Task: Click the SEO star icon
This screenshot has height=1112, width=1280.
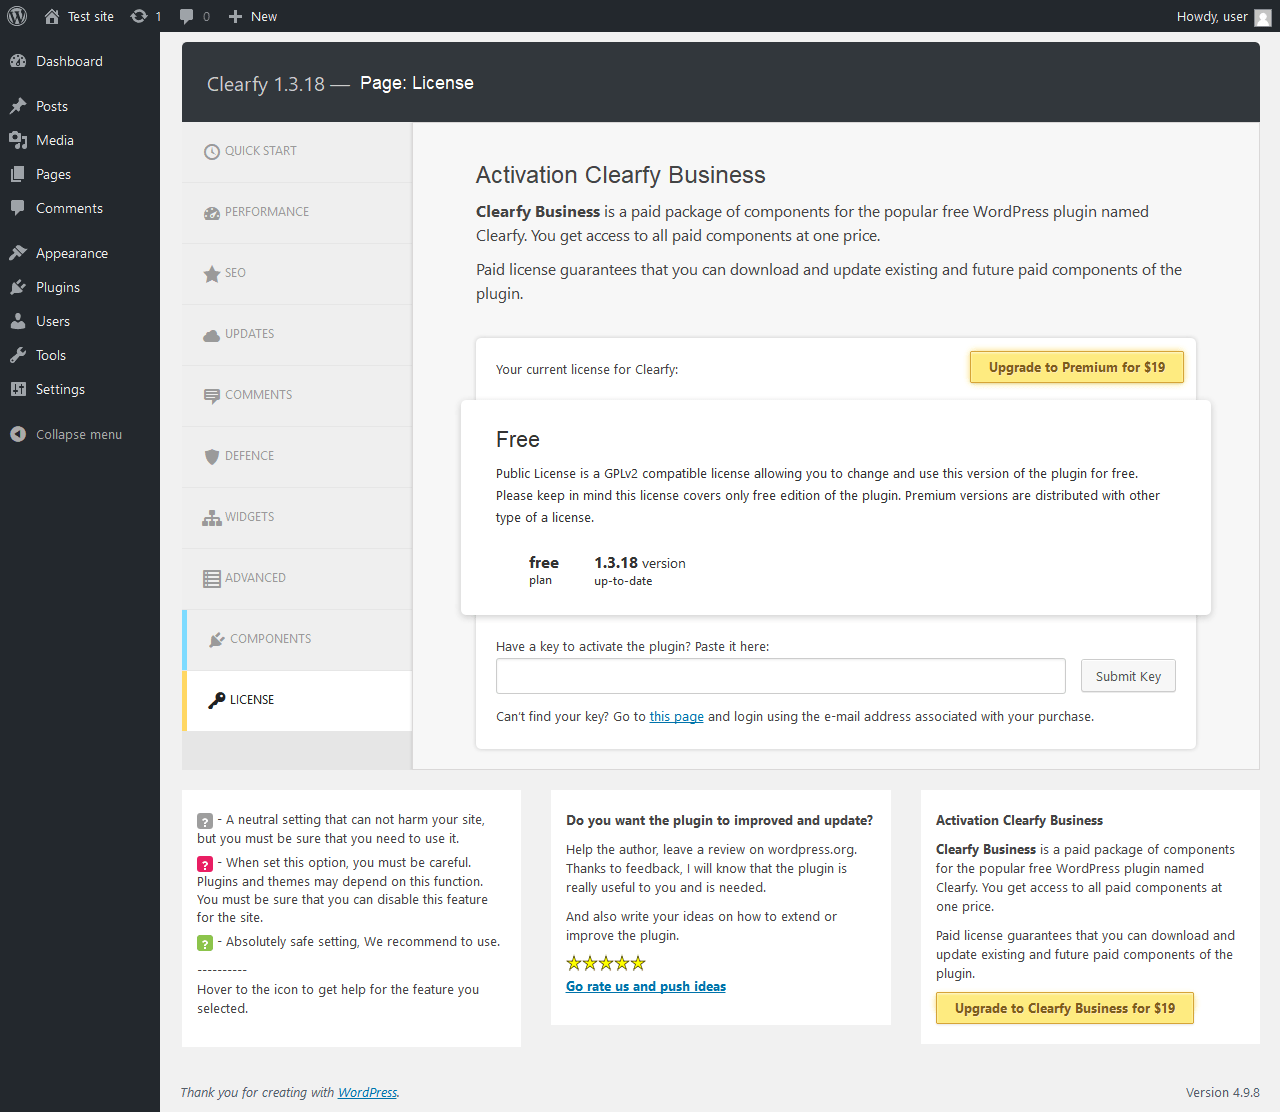Action: coord(212,274)
